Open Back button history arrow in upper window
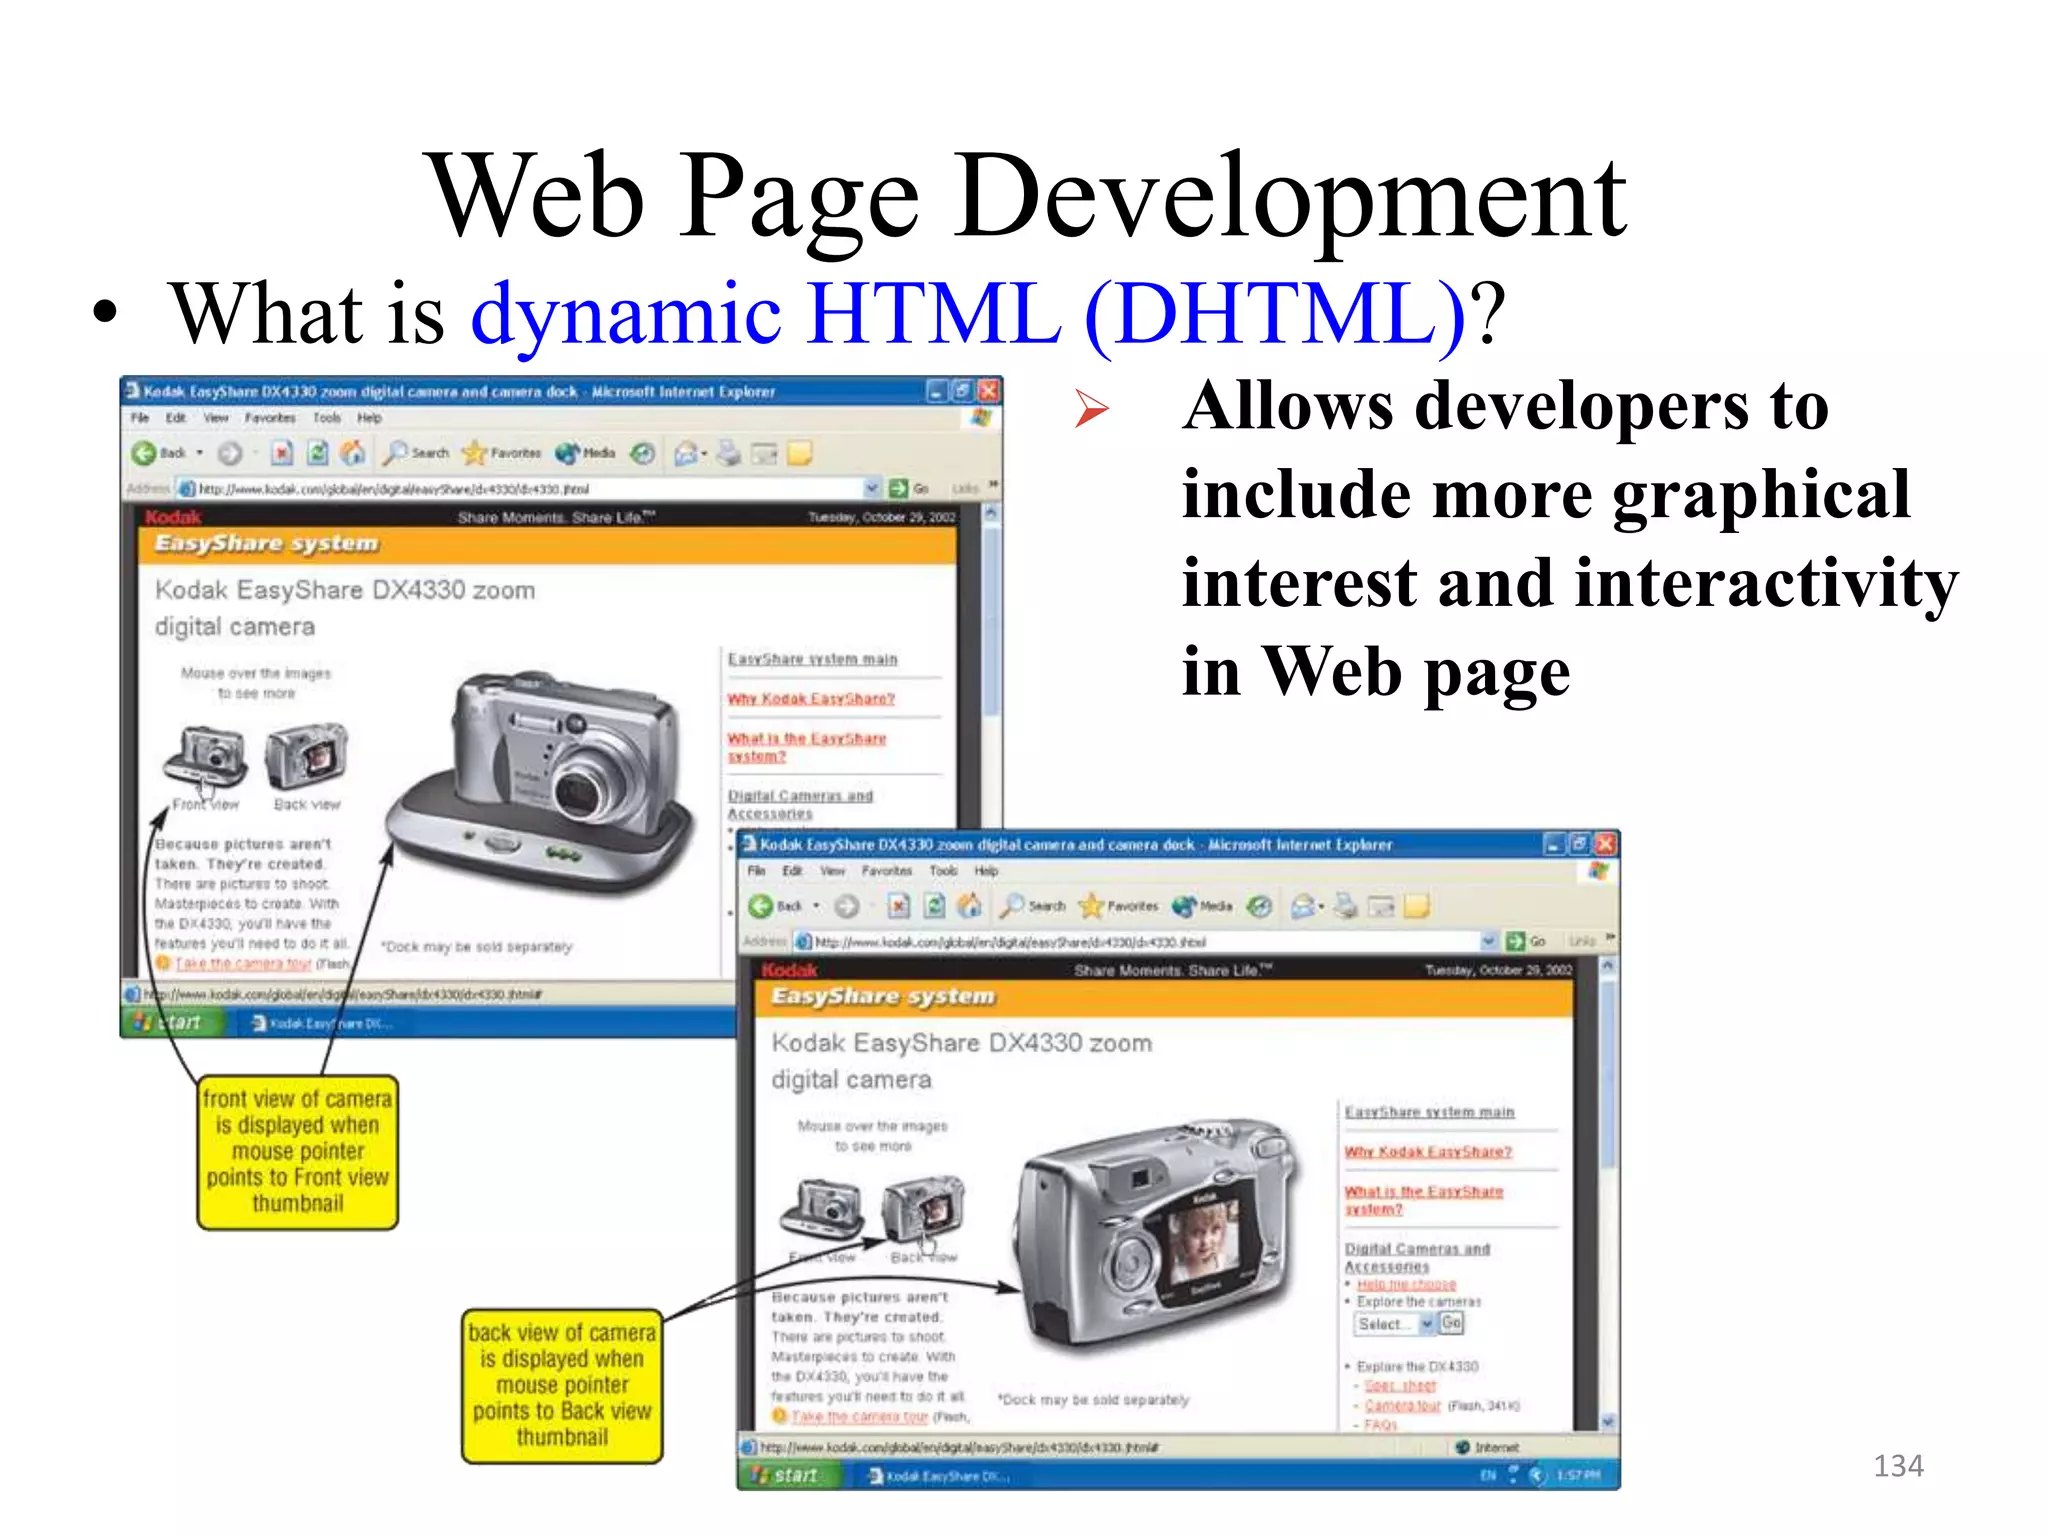 pyautogui.click(x=199, y=453)
